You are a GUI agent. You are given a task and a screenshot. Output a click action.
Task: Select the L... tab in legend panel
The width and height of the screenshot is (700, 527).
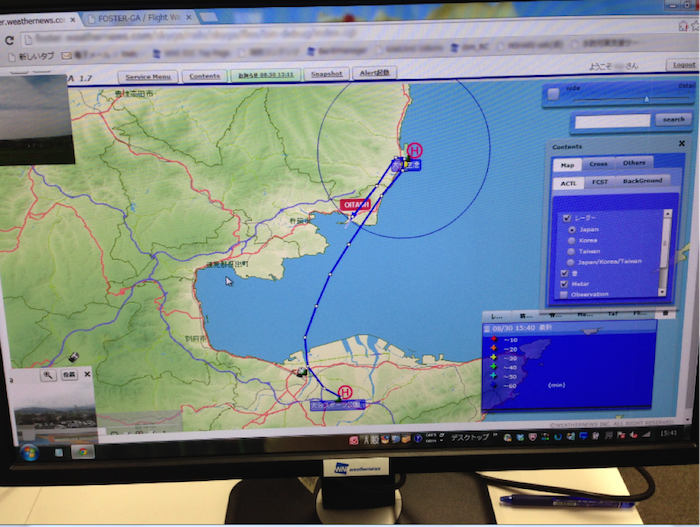point(496,316)
